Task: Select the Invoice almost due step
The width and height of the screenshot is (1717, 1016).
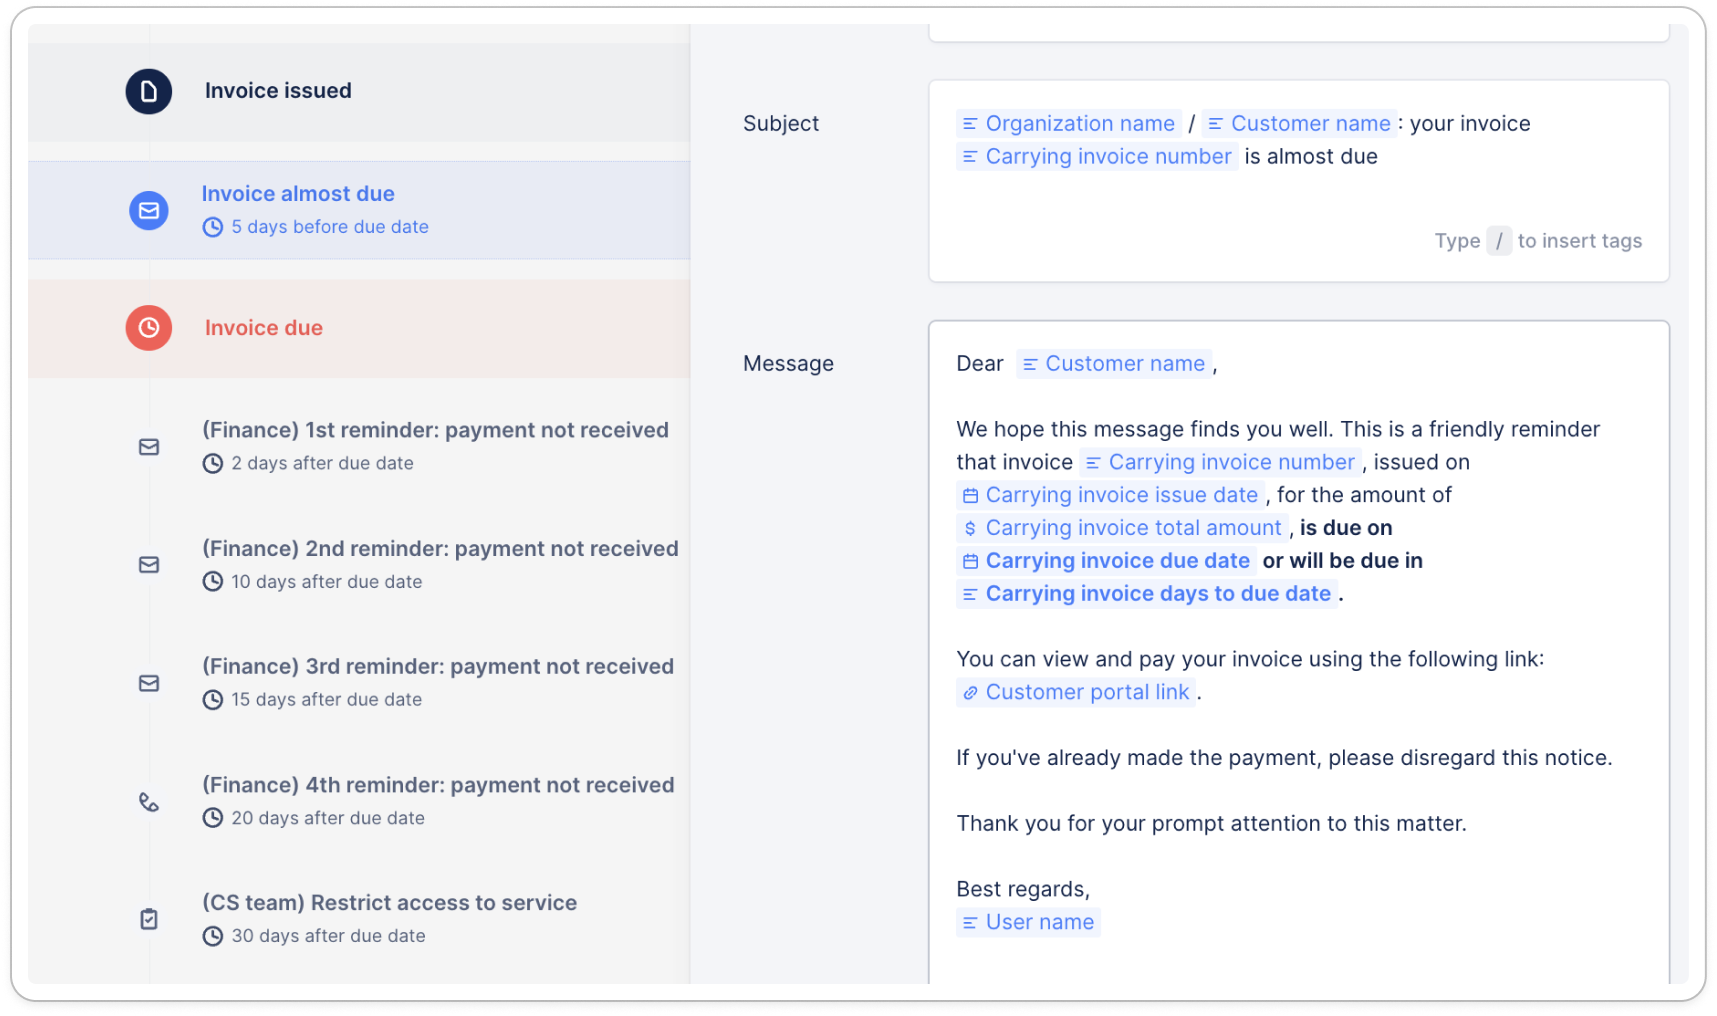Action: click(298, 194)
